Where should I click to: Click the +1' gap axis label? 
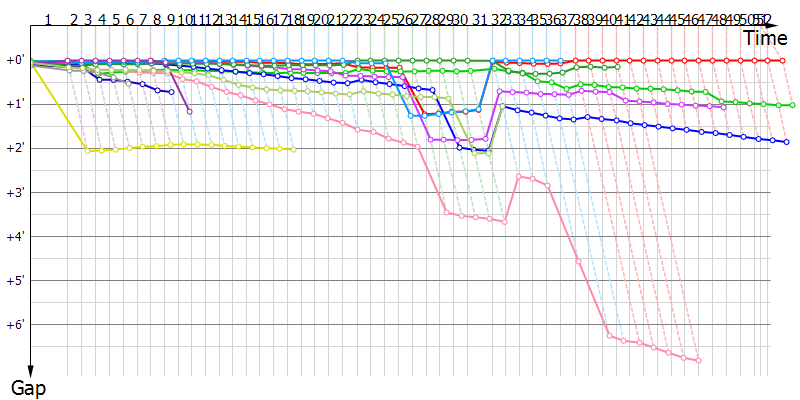pos(14,104)
